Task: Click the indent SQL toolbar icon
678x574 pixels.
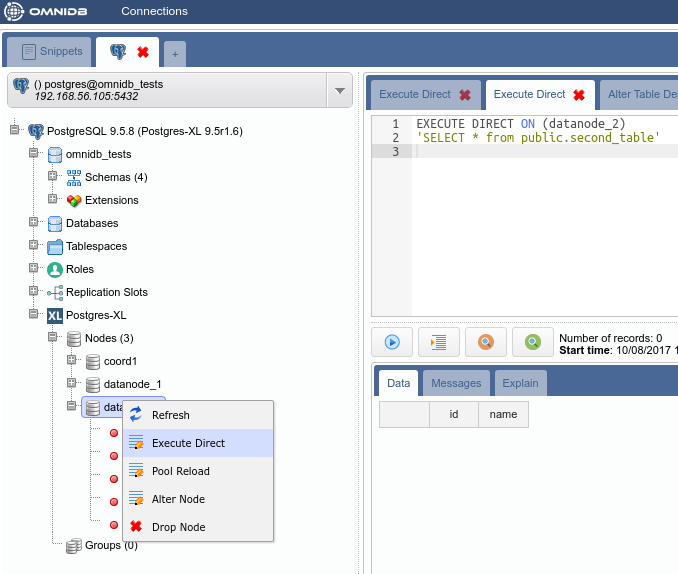Action: 439,342
